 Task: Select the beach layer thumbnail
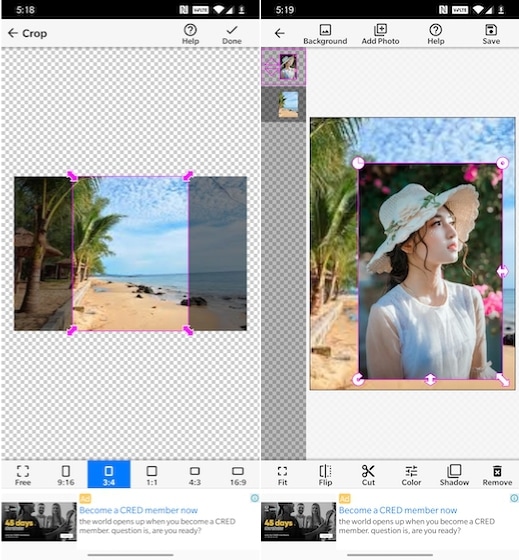coord(288,105)
